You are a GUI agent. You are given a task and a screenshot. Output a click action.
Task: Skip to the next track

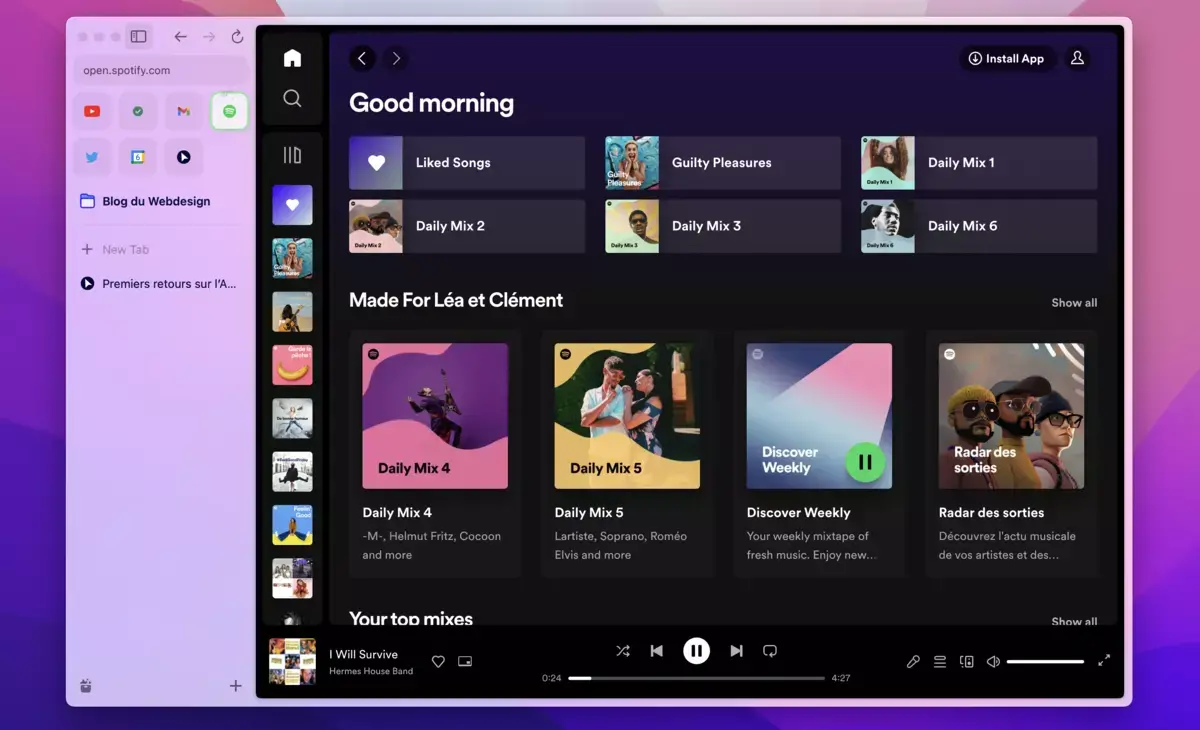(736, 651)
